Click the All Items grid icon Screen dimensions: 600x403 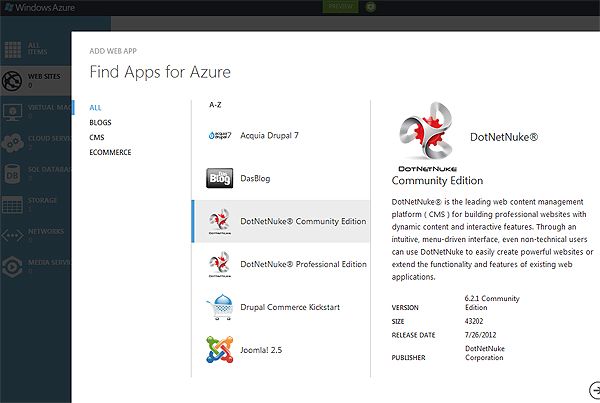click(x=13, y=49)
